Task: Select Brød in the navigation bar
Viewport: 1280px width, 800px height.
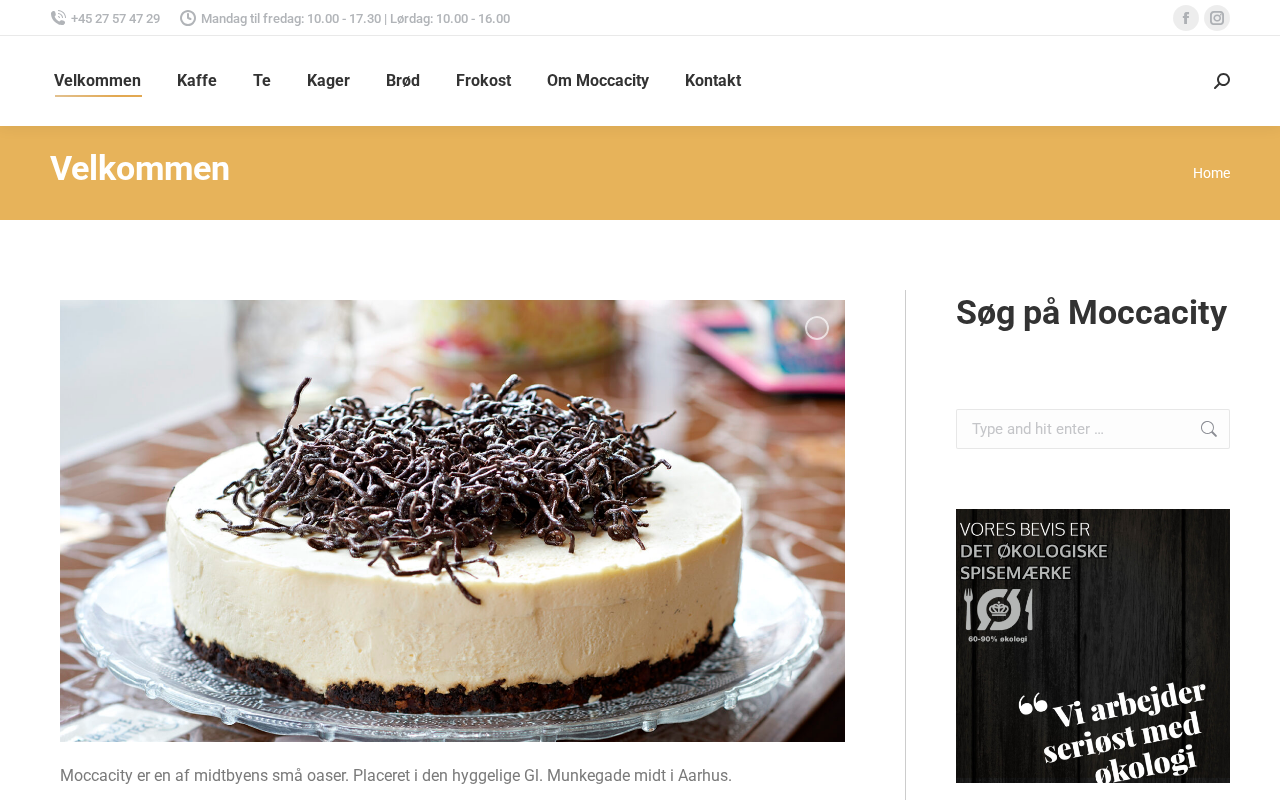Action: pyautogui.click(x=403, y=81)
